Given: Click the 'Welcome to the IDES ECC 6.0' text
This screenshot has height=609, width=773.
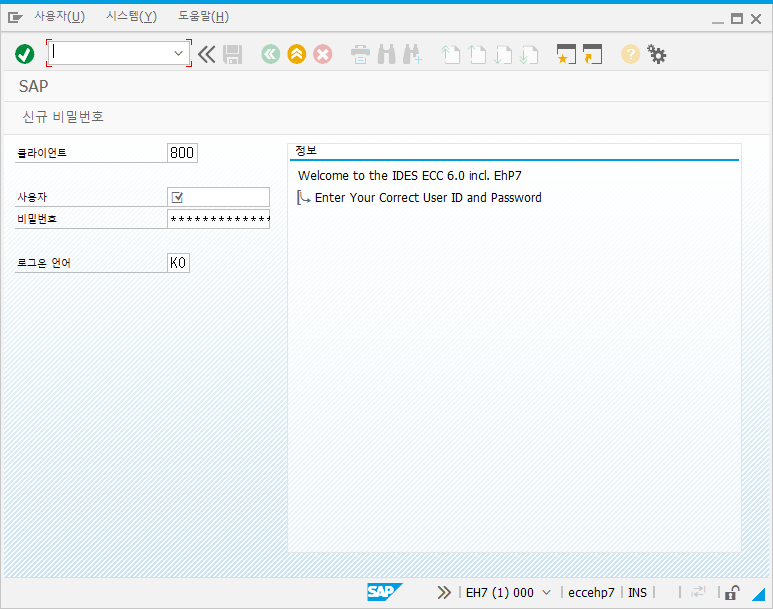Looking at the screenshot, I should point(410,176).
